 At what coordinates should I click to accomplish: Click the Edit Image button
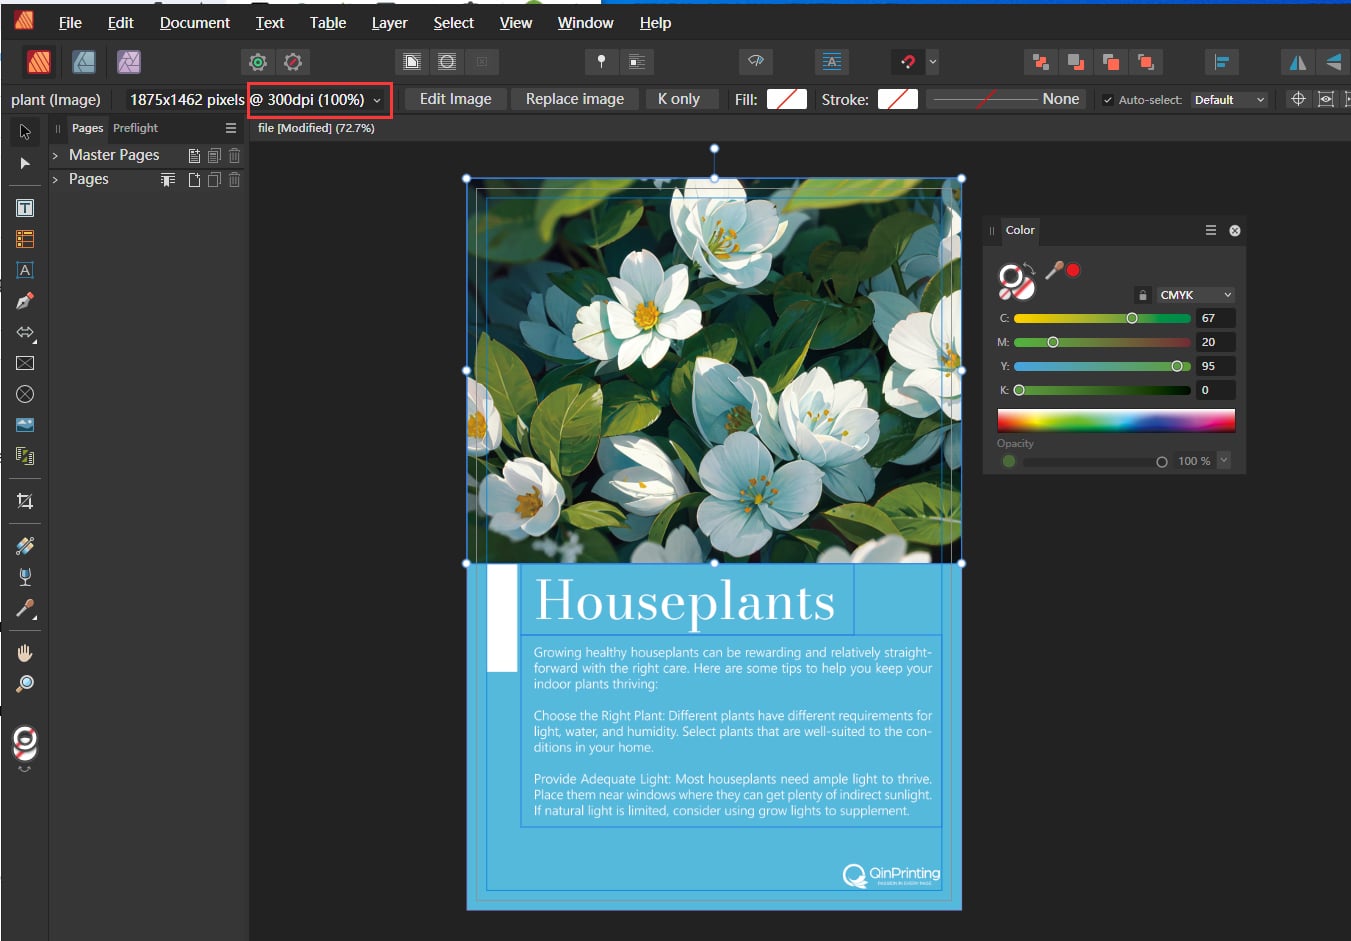tap(456, 99)
